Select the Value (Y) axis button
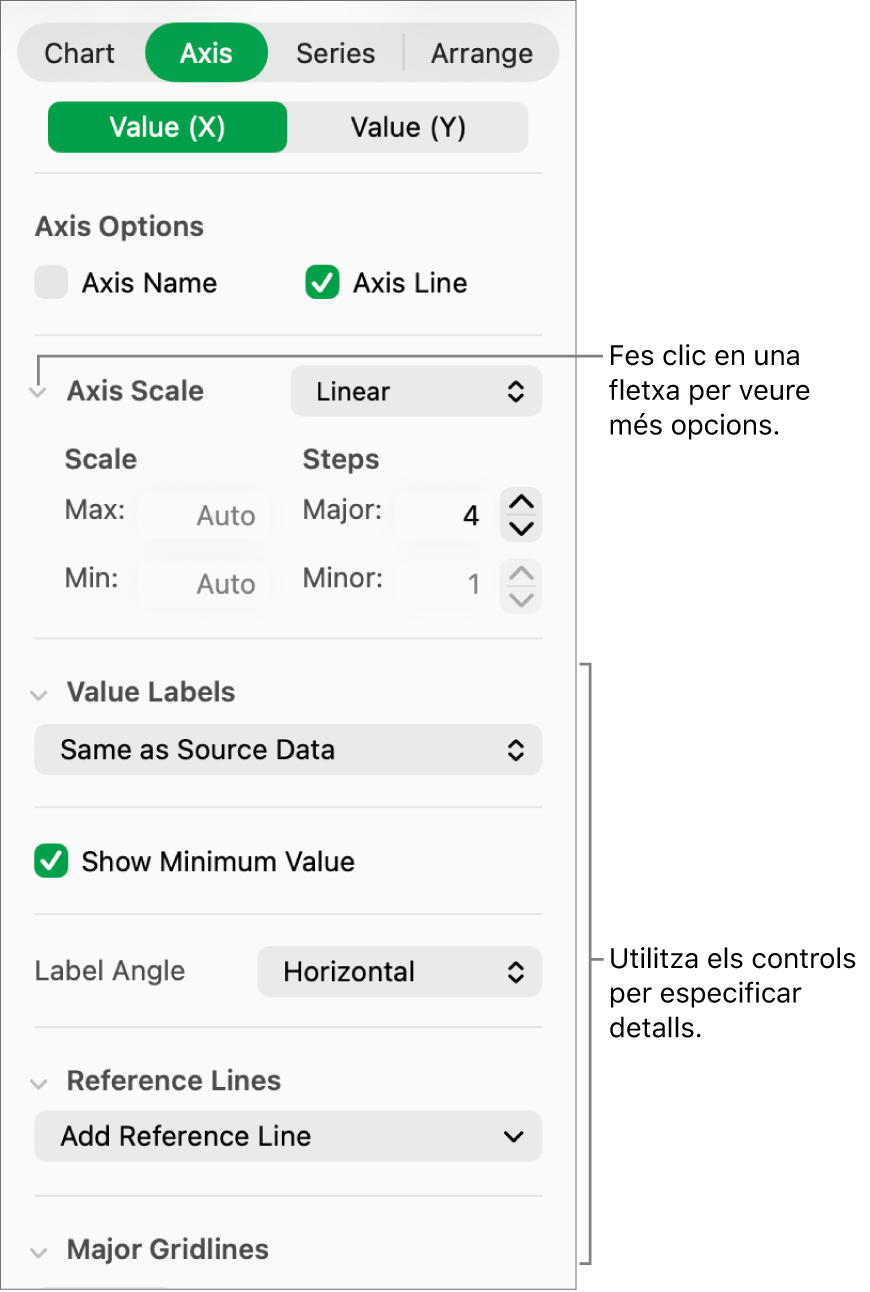Screen dimensions: 870x1292 (408, 128)
